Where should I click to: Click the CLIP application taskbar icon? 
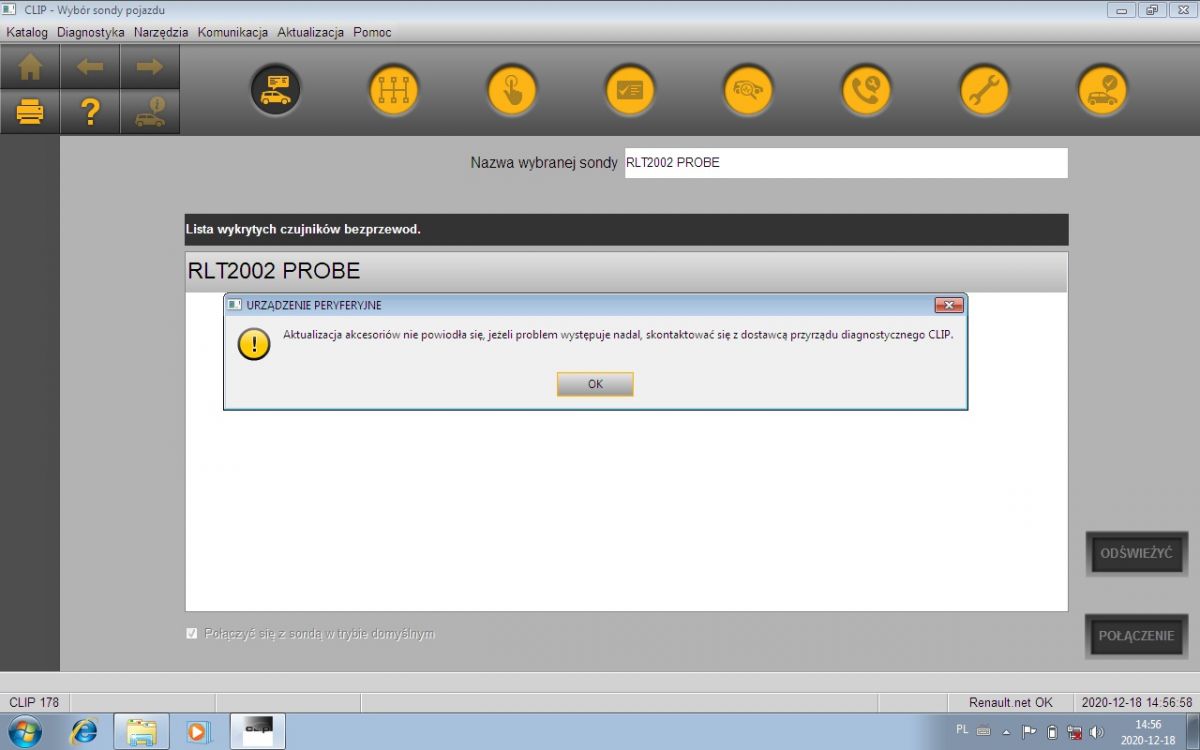pos(258,732)
